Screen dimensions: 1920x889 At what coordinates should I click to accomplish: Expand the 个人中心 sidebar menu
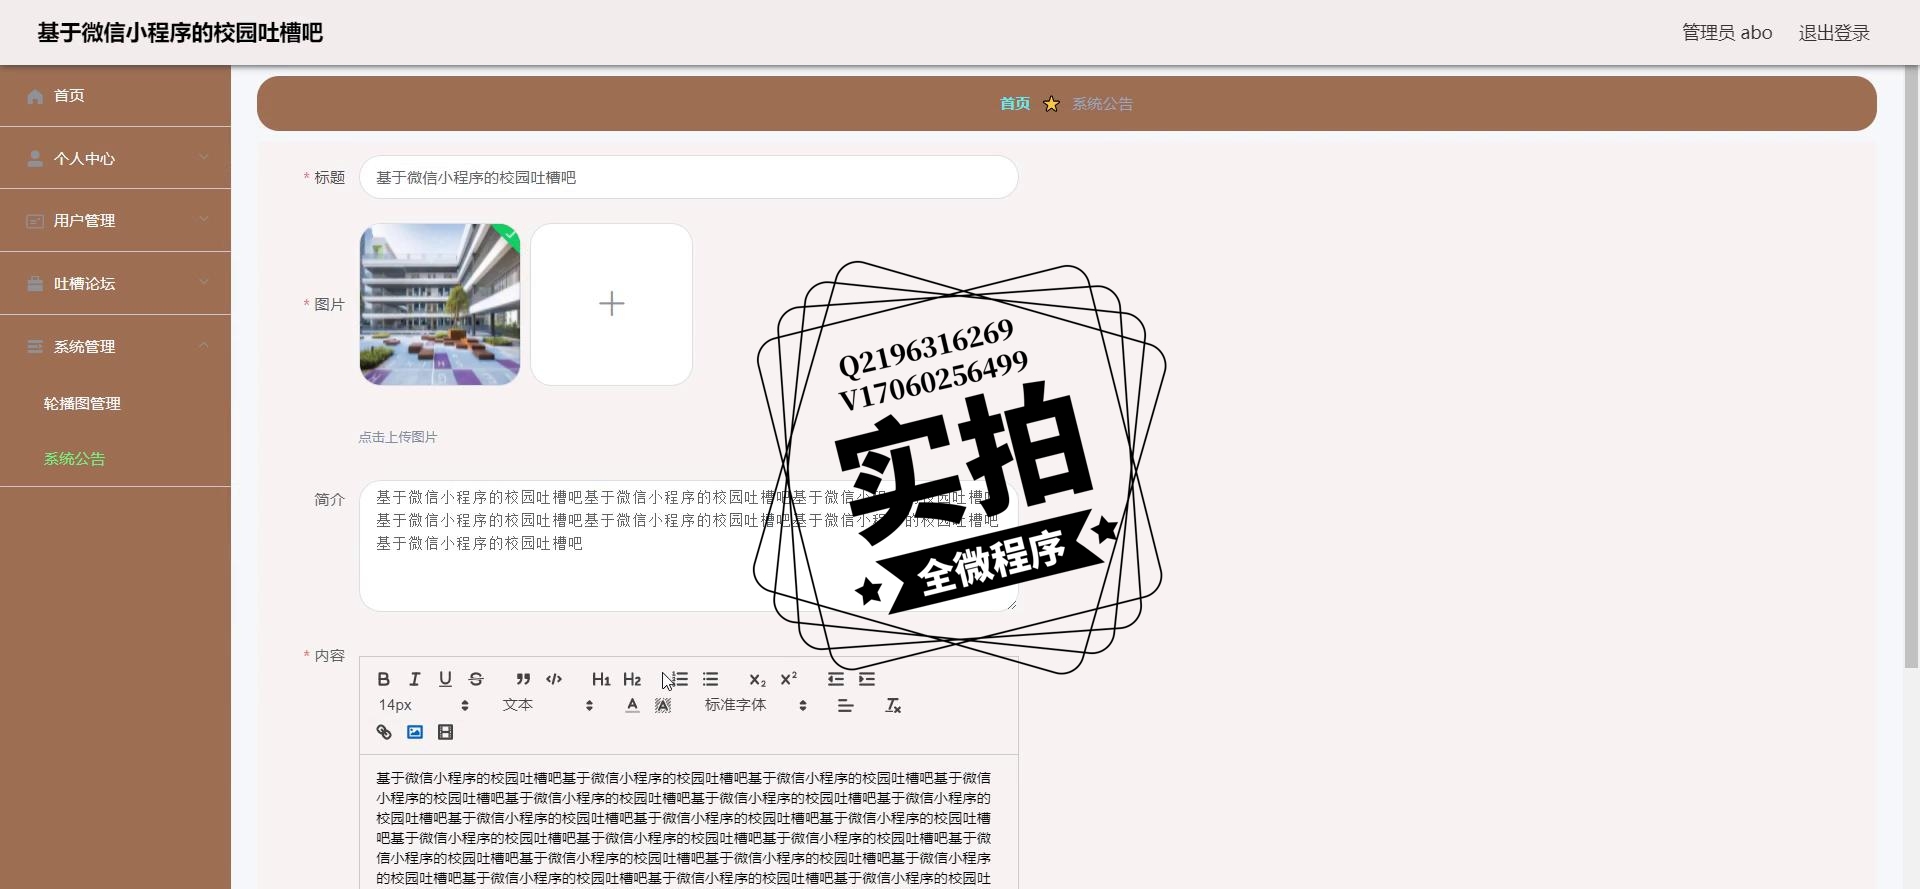point(115,158)
